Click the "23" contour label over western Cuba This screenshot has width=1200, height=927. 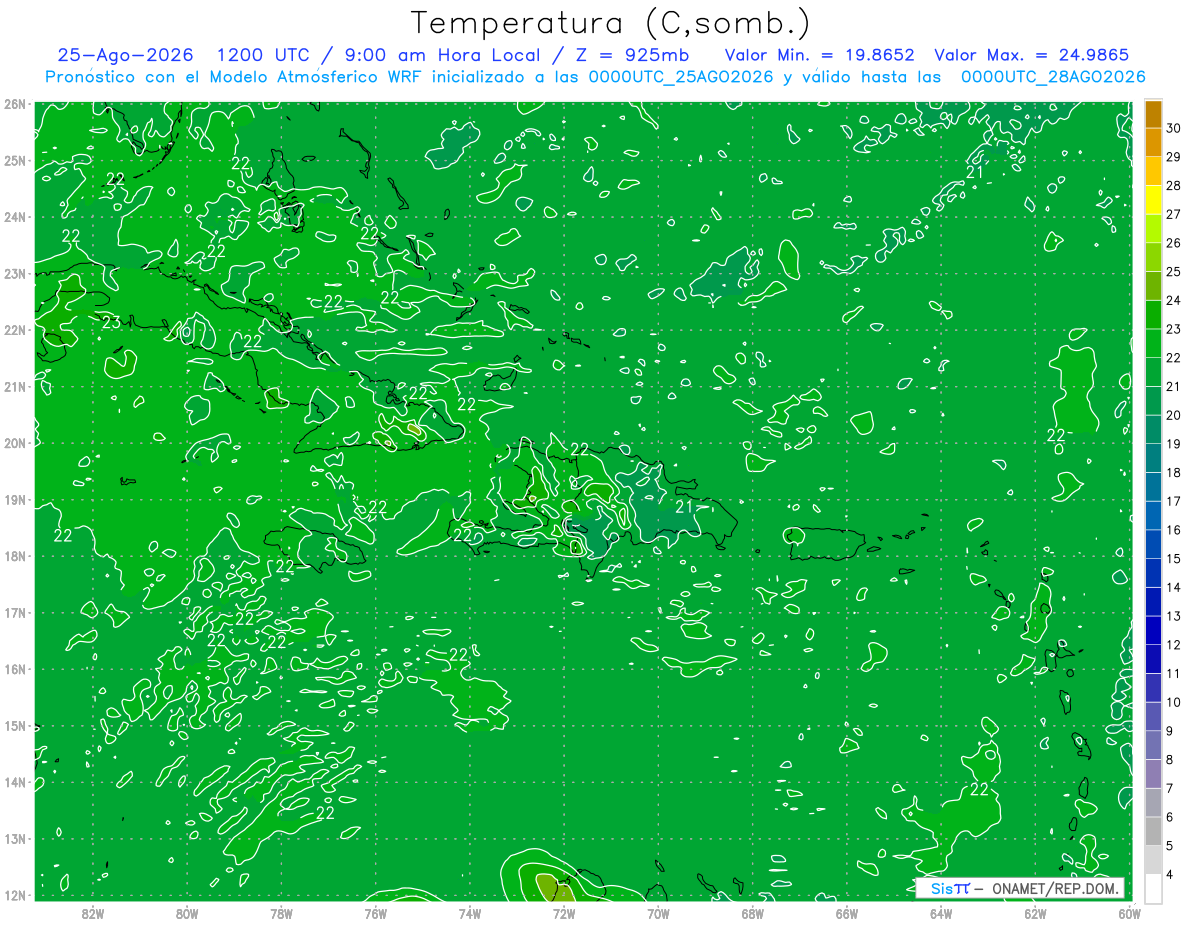pos(112,322)
